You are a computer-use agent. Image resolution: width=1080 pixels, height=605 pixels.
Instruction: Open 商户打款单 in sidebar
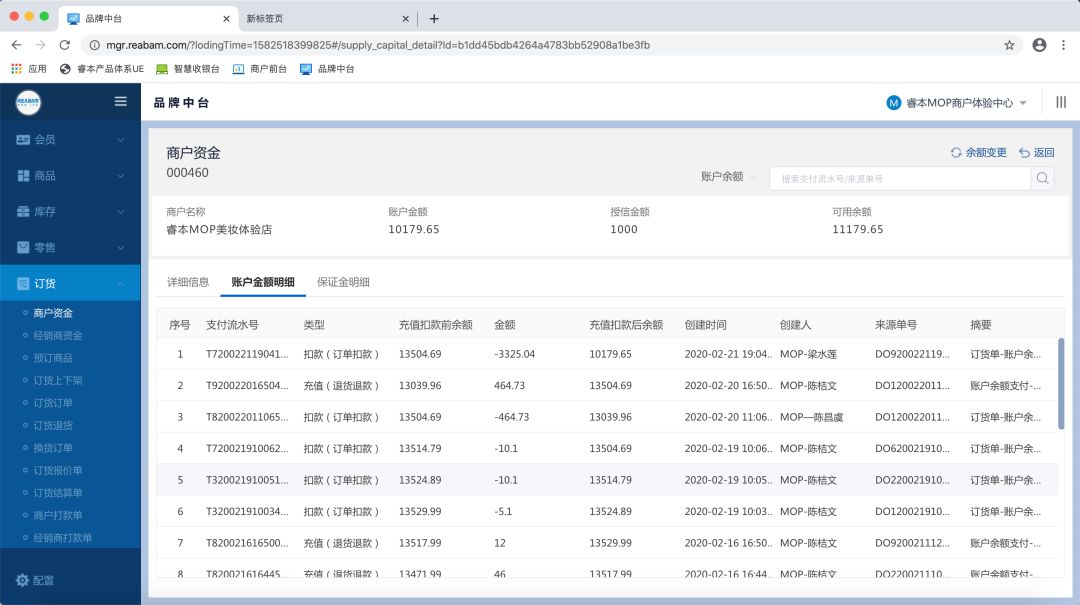click(x=58, y=515)
